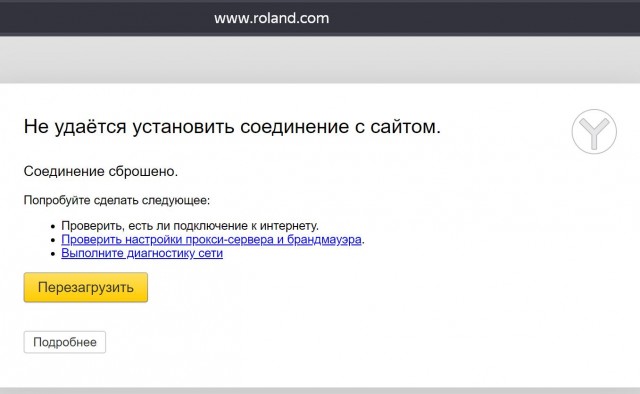Select the text Попробуйте сделать следующее:

pos(117,200)
